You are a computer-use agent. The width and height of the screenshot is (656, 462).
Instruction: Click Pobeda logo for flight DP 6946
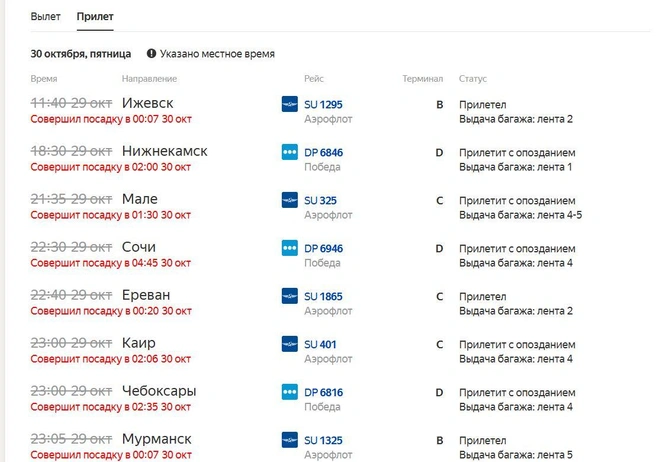click(x=290, y=248)
